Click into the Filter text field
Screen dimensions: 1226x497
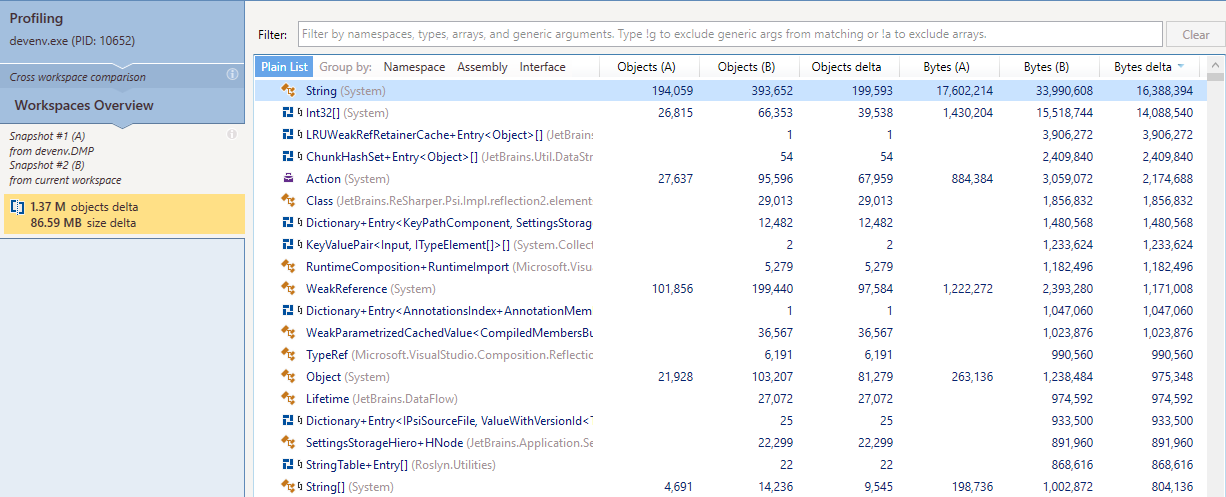coord(730,34)
